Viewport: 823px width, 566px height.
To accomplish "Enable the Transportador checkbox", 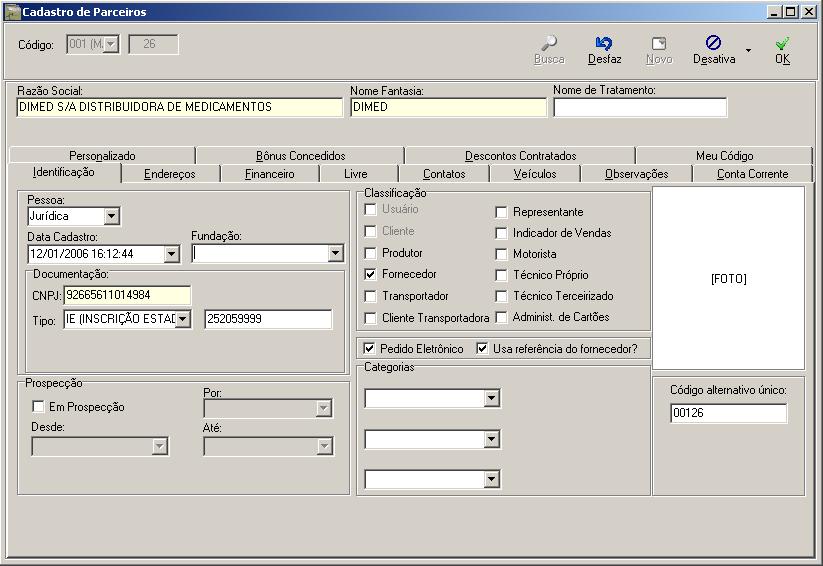I will [371, 296].
